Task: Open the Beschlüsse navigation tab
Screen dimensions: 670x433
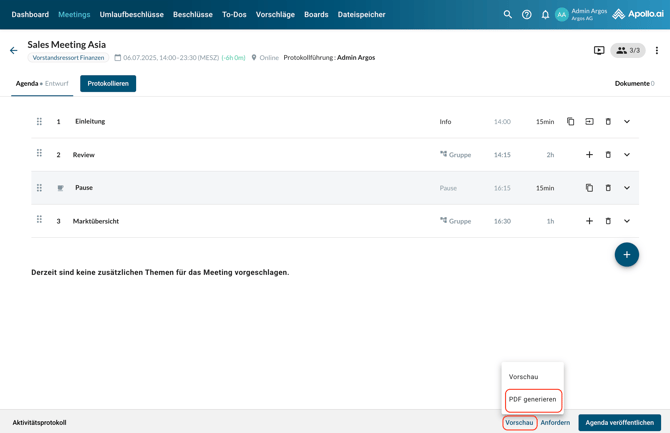Action: (x=192, y=15)
